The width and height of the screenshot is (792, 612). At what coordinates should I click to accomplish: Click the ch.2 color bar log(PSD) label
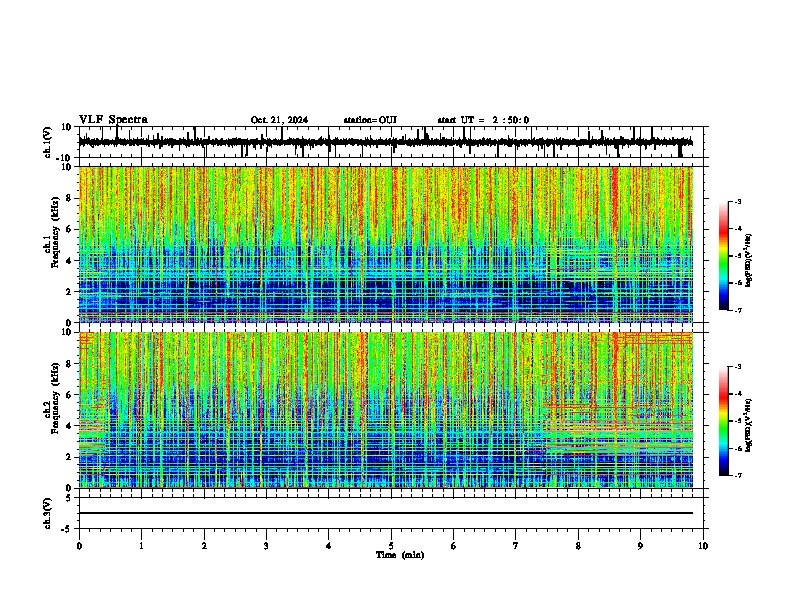pos(749,426)
